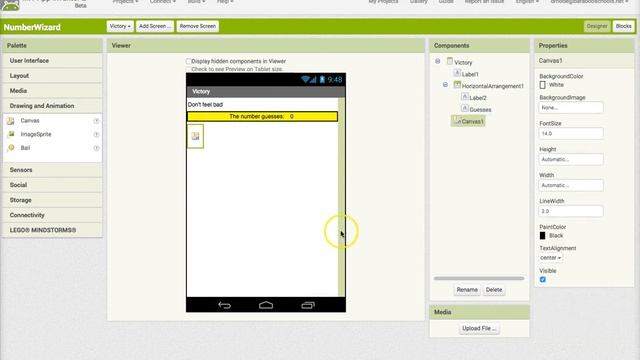Select Label1 icon in Components tree
Viewport: 640px width, 360px height.
457,73
